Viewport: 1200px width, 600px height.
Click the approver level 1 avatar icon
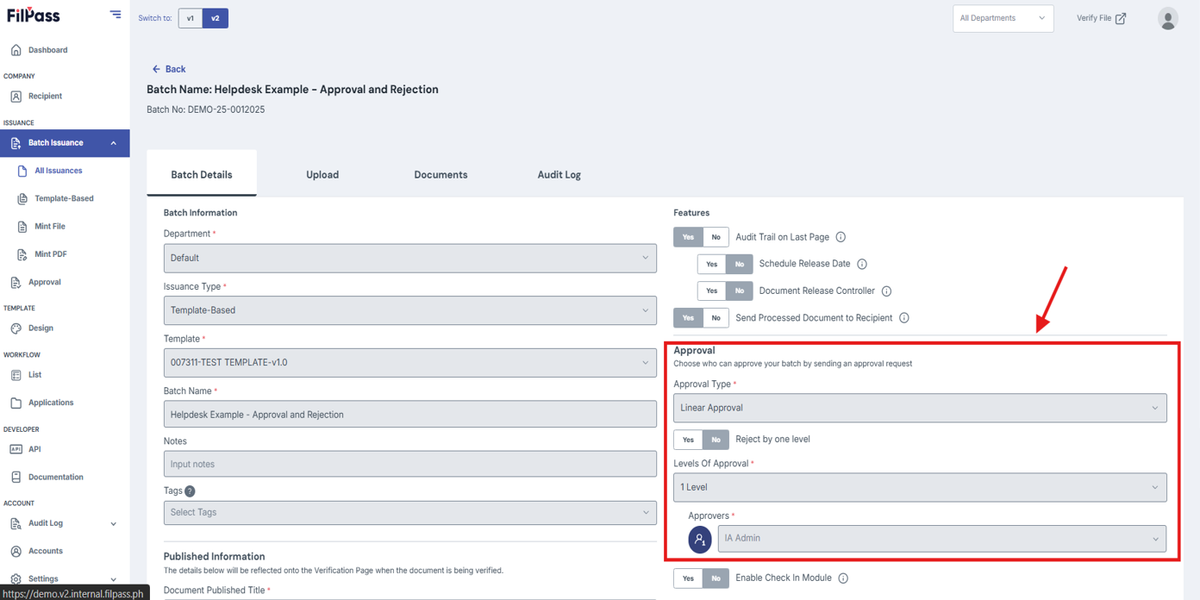701,538
